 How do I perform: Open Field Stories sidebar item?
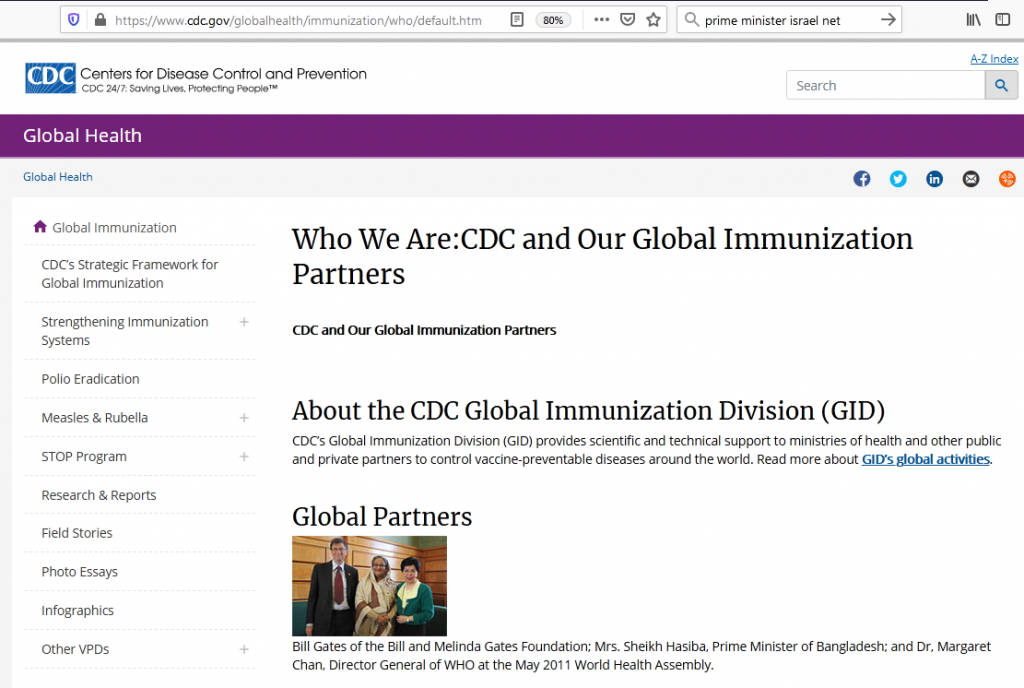76,533
